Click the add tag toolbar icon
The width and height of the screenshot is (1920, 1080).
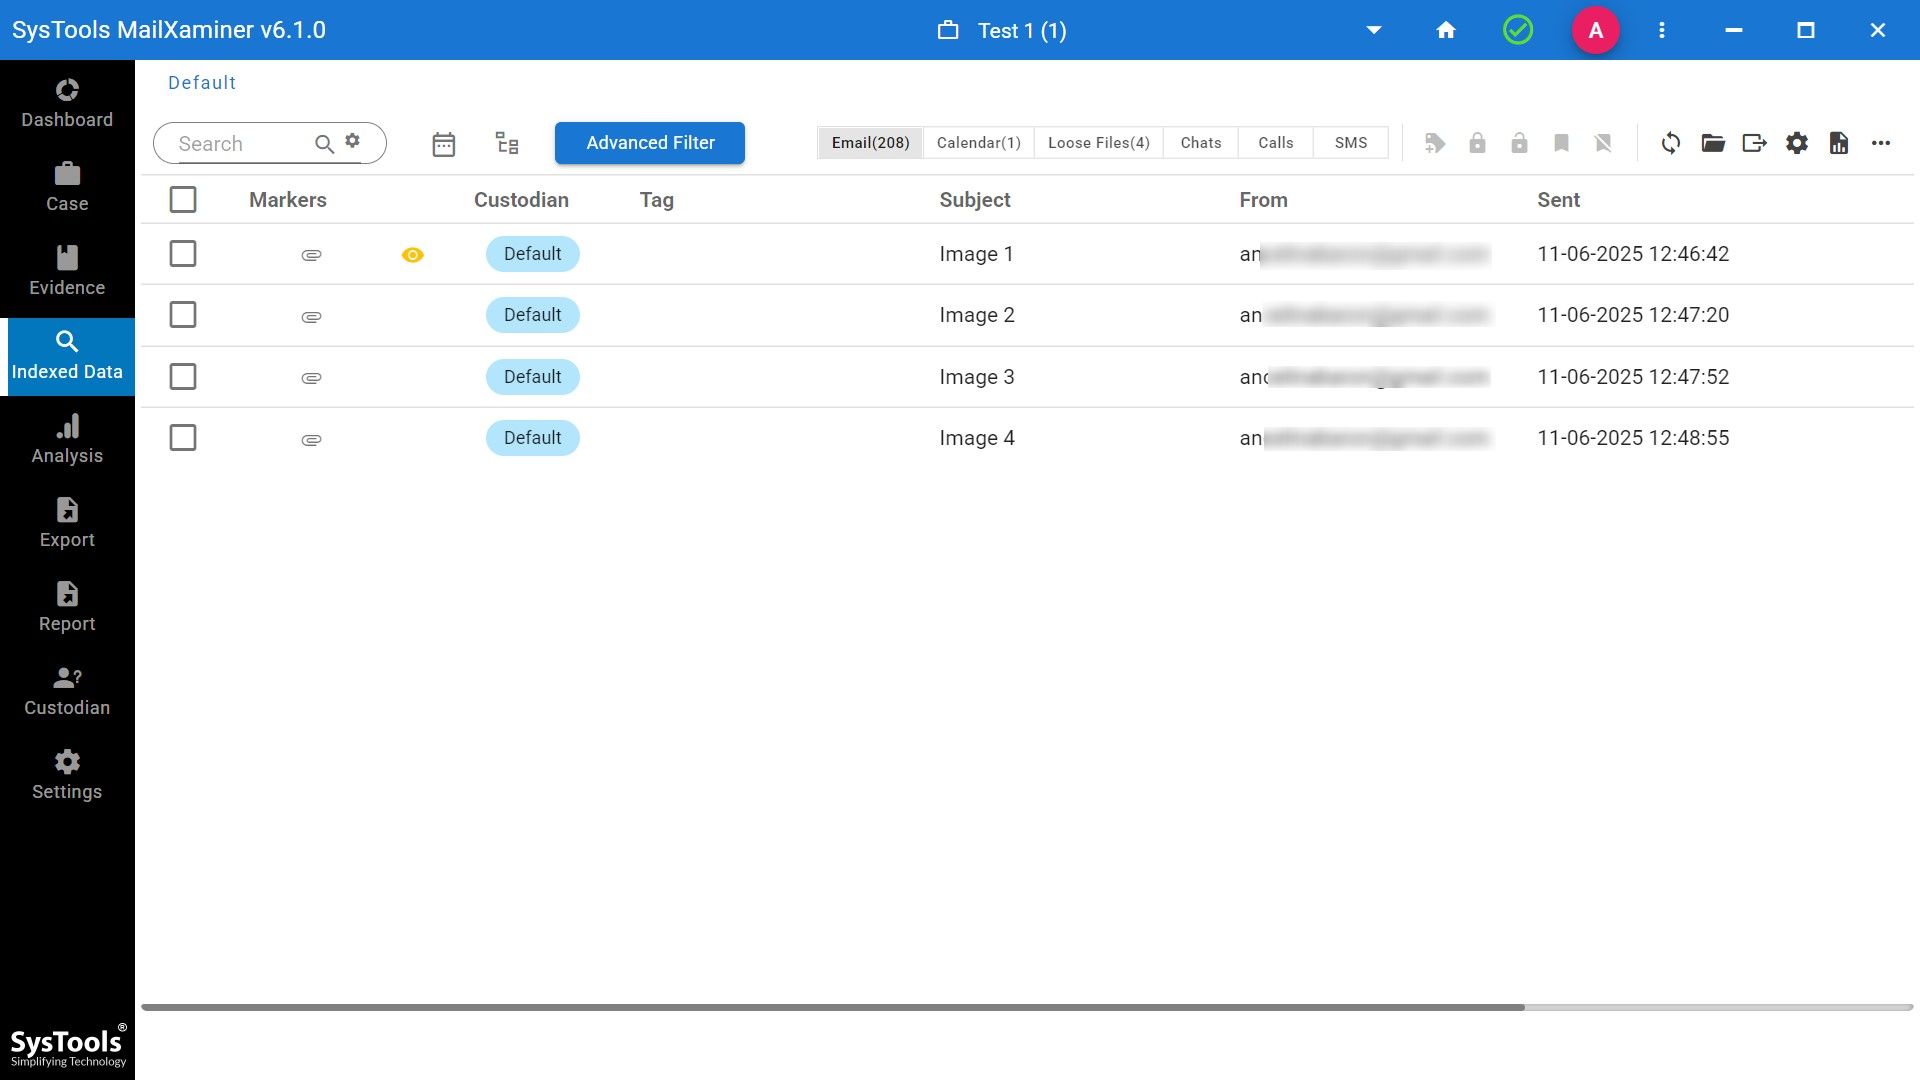(1435, 143)
